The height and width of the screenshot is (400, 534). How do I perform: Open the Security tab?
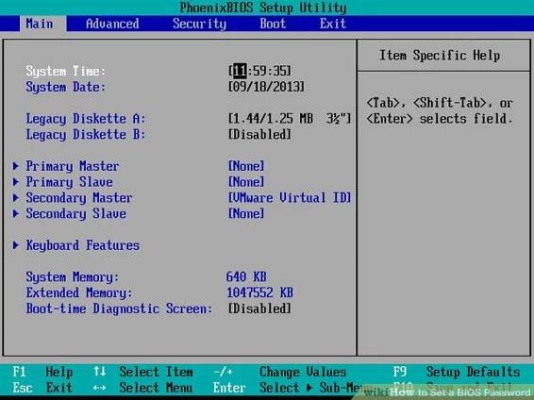[199, 24]
